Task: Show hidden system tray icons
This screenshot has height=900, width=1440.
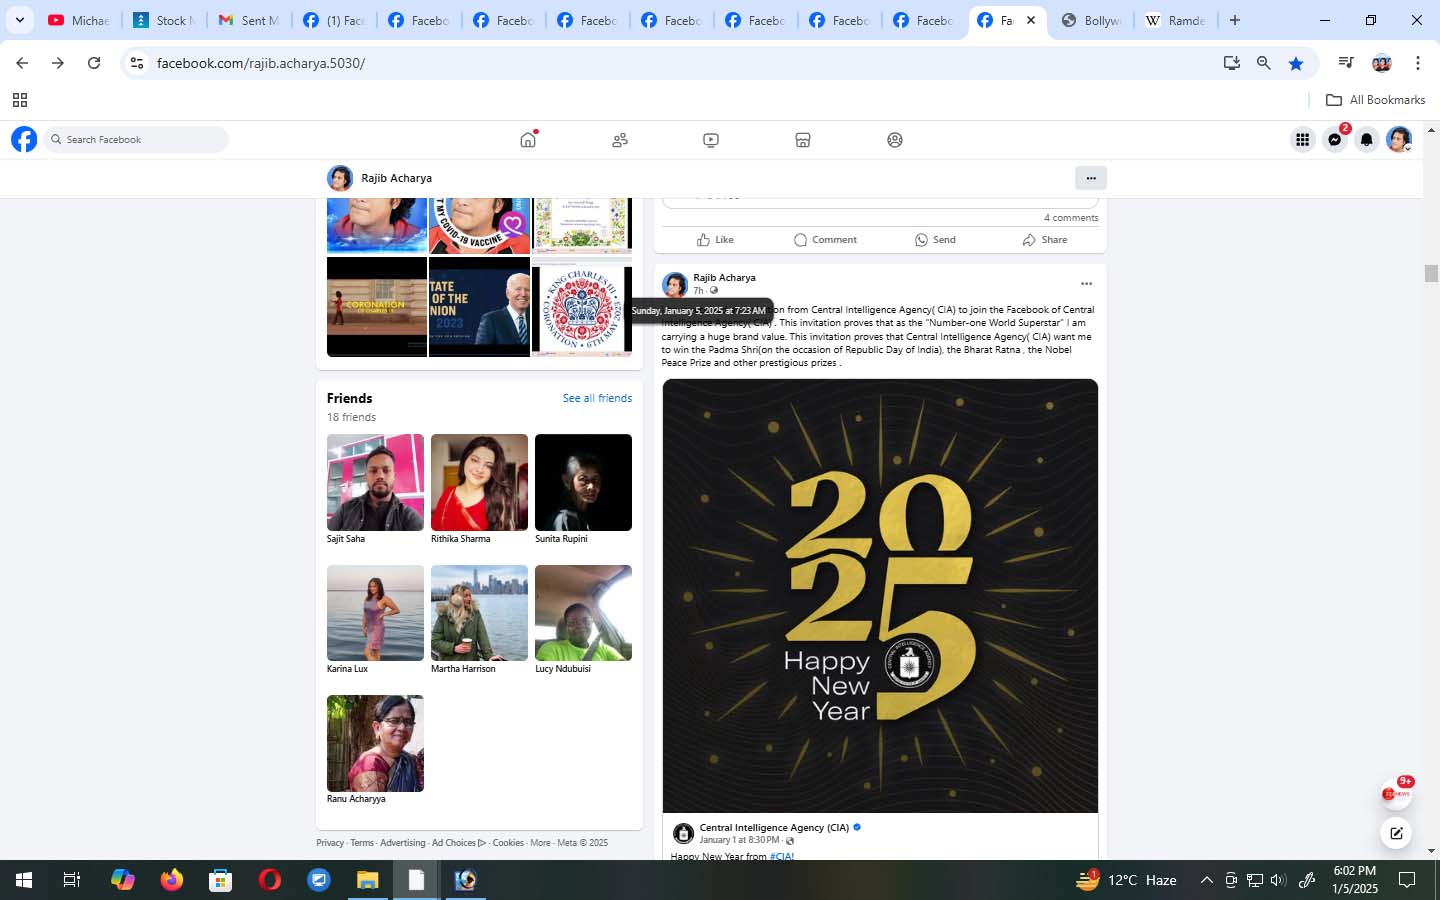Action: coord(1206,880)
